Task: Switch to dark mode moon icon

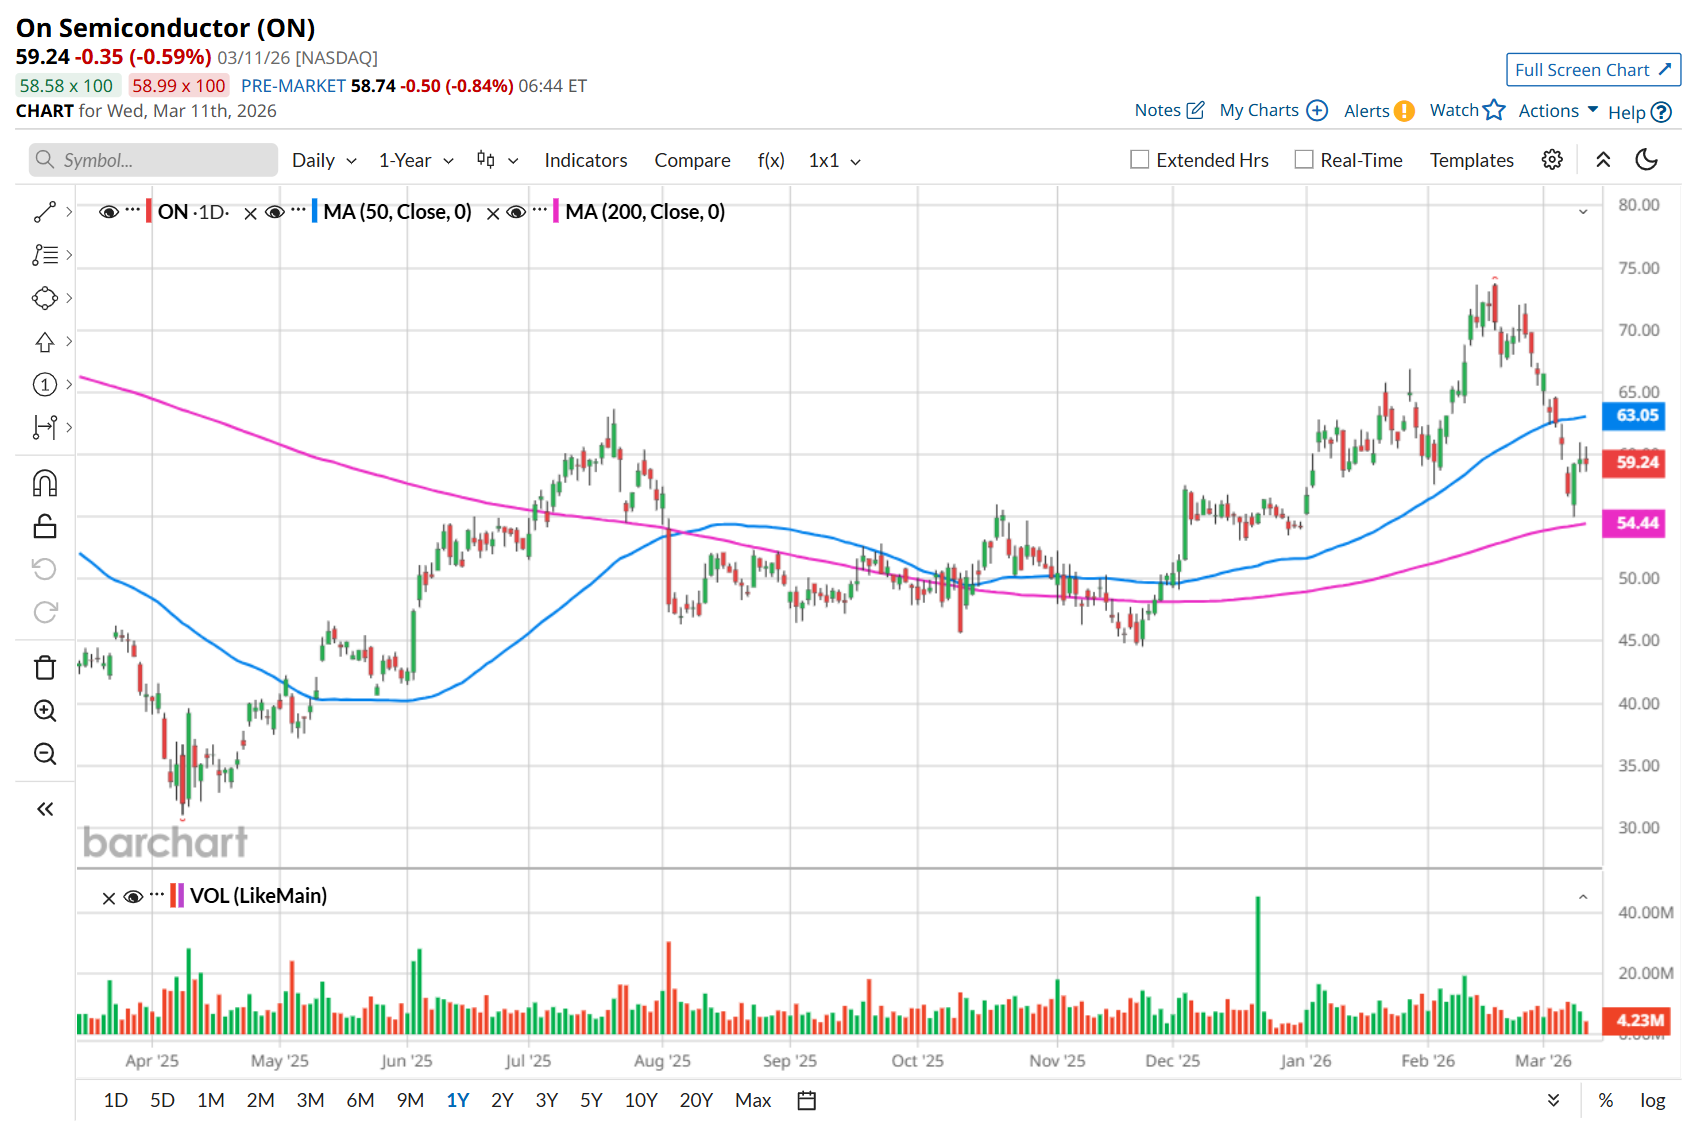Action: point(1646,160)
